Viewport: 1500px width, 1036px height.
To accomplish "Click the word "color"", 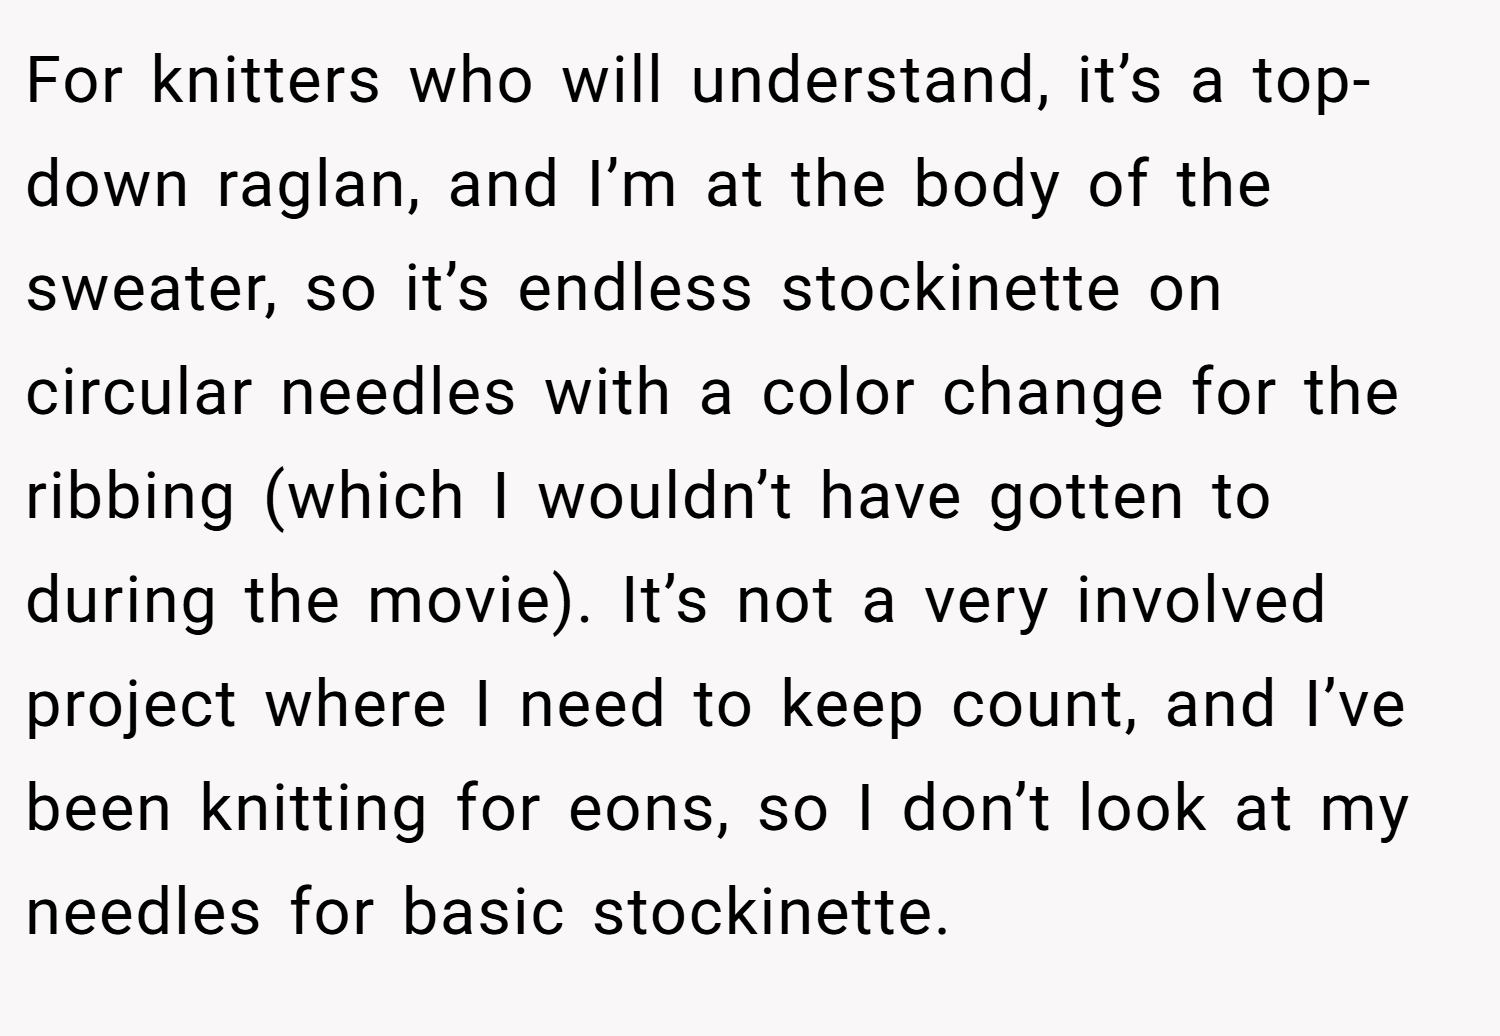I will click(x=838, y=391).
